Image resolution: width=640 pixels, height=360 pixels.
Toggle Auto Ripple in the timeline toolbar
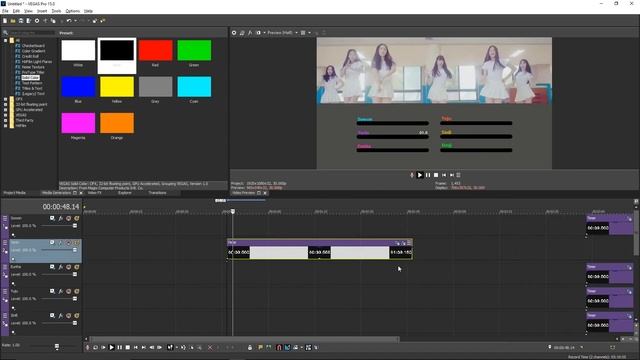[296, 347]
